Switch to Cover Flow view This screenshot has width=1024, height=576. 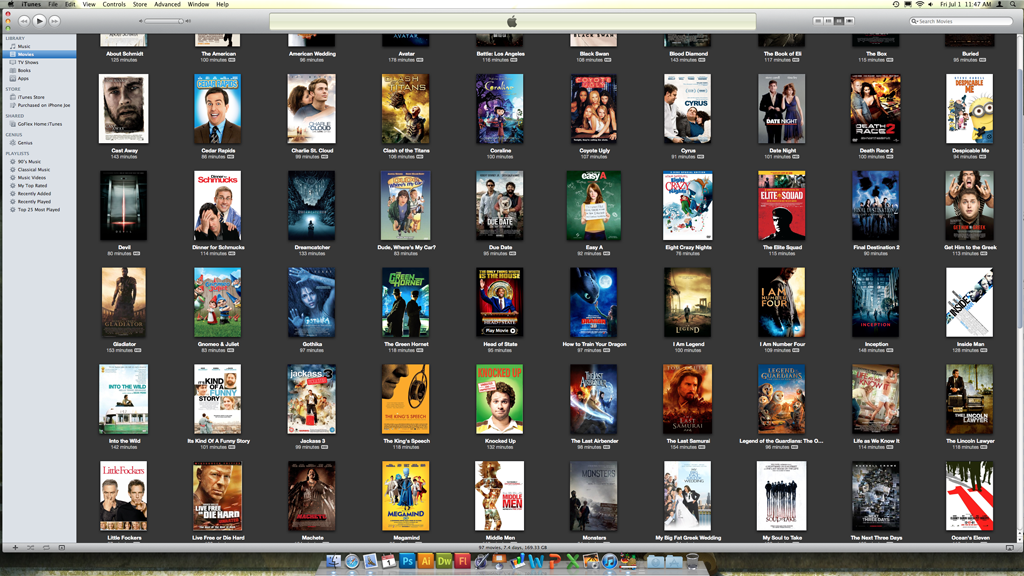(x=849, y=21)
